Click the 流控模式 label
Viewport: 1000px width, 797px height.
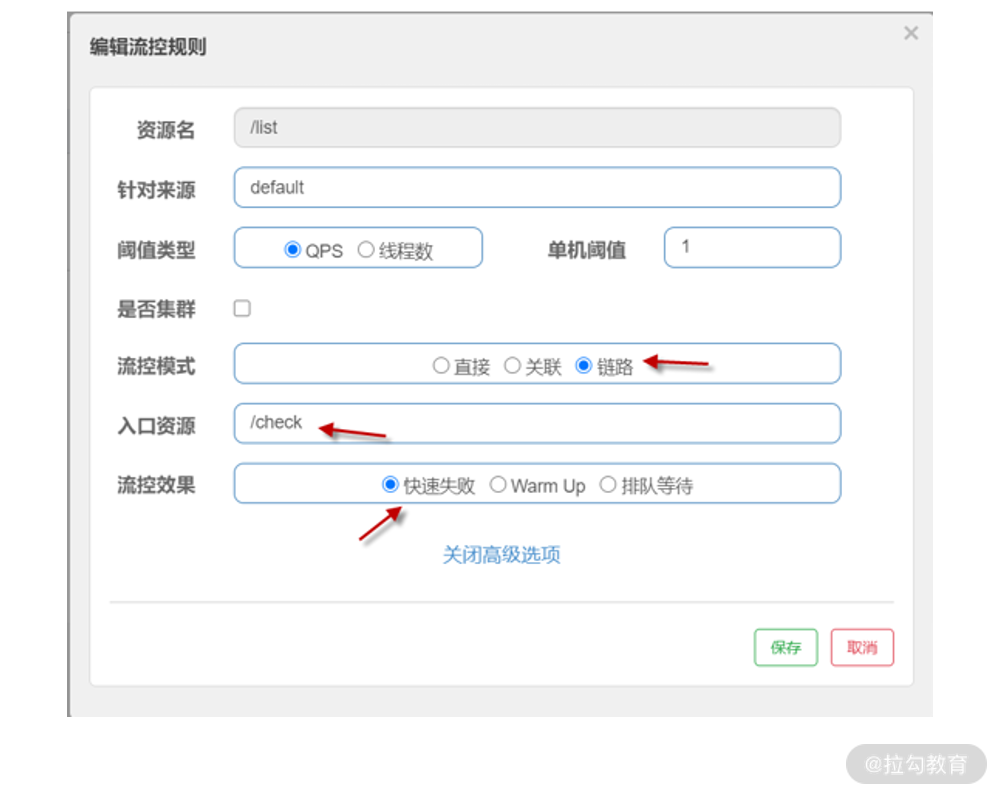[x=156, y=366]
